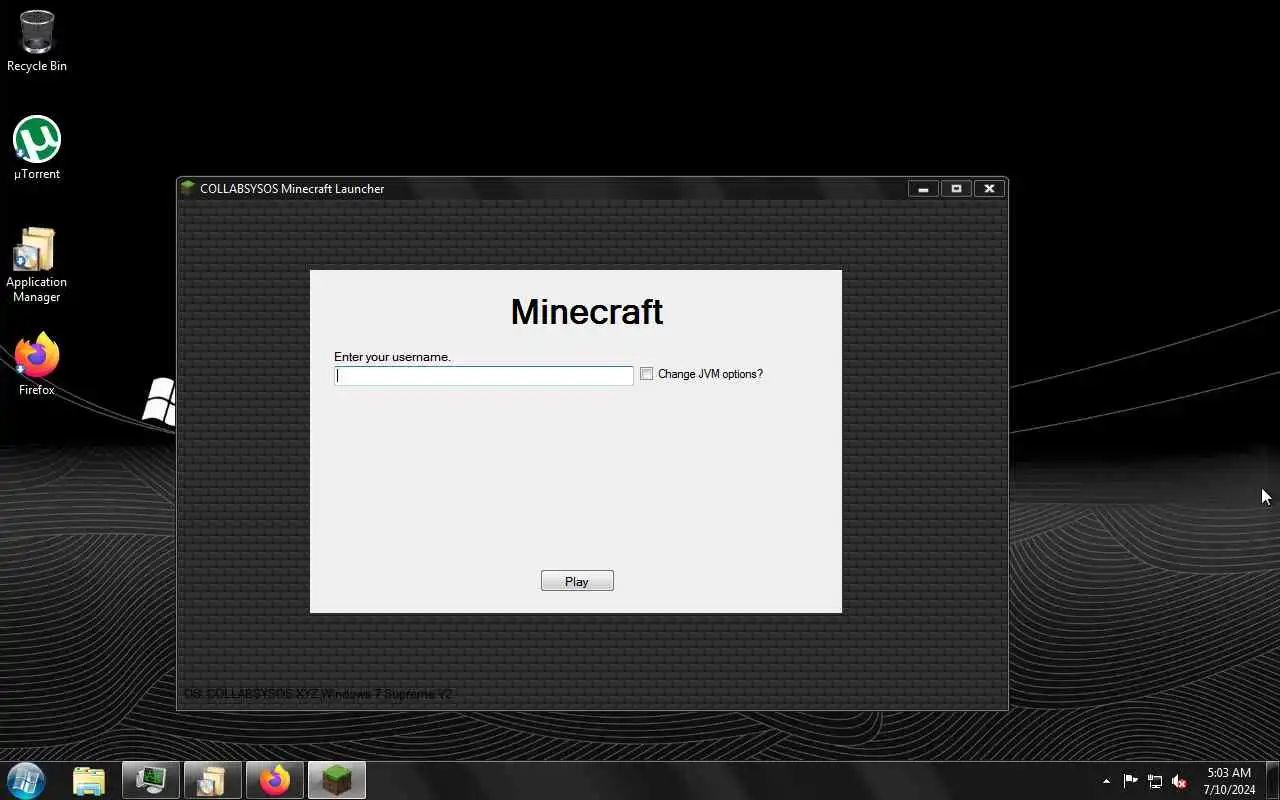Click the Show desktop strip on the taskbar
Screen dimensions: 1280x800
pos(1273,781)
